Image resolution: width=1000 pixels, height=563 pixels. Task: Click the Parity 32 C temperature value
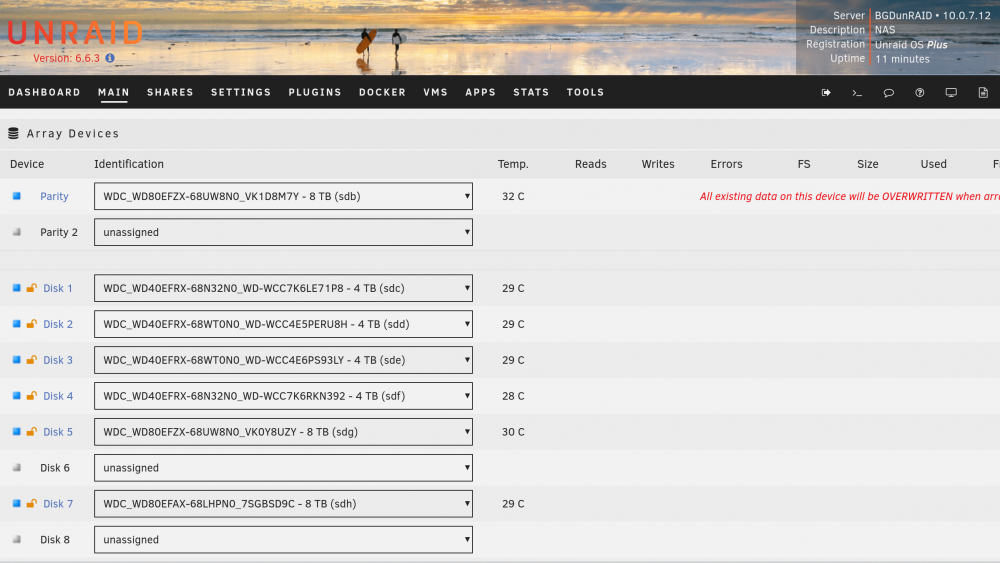[513, 196]
